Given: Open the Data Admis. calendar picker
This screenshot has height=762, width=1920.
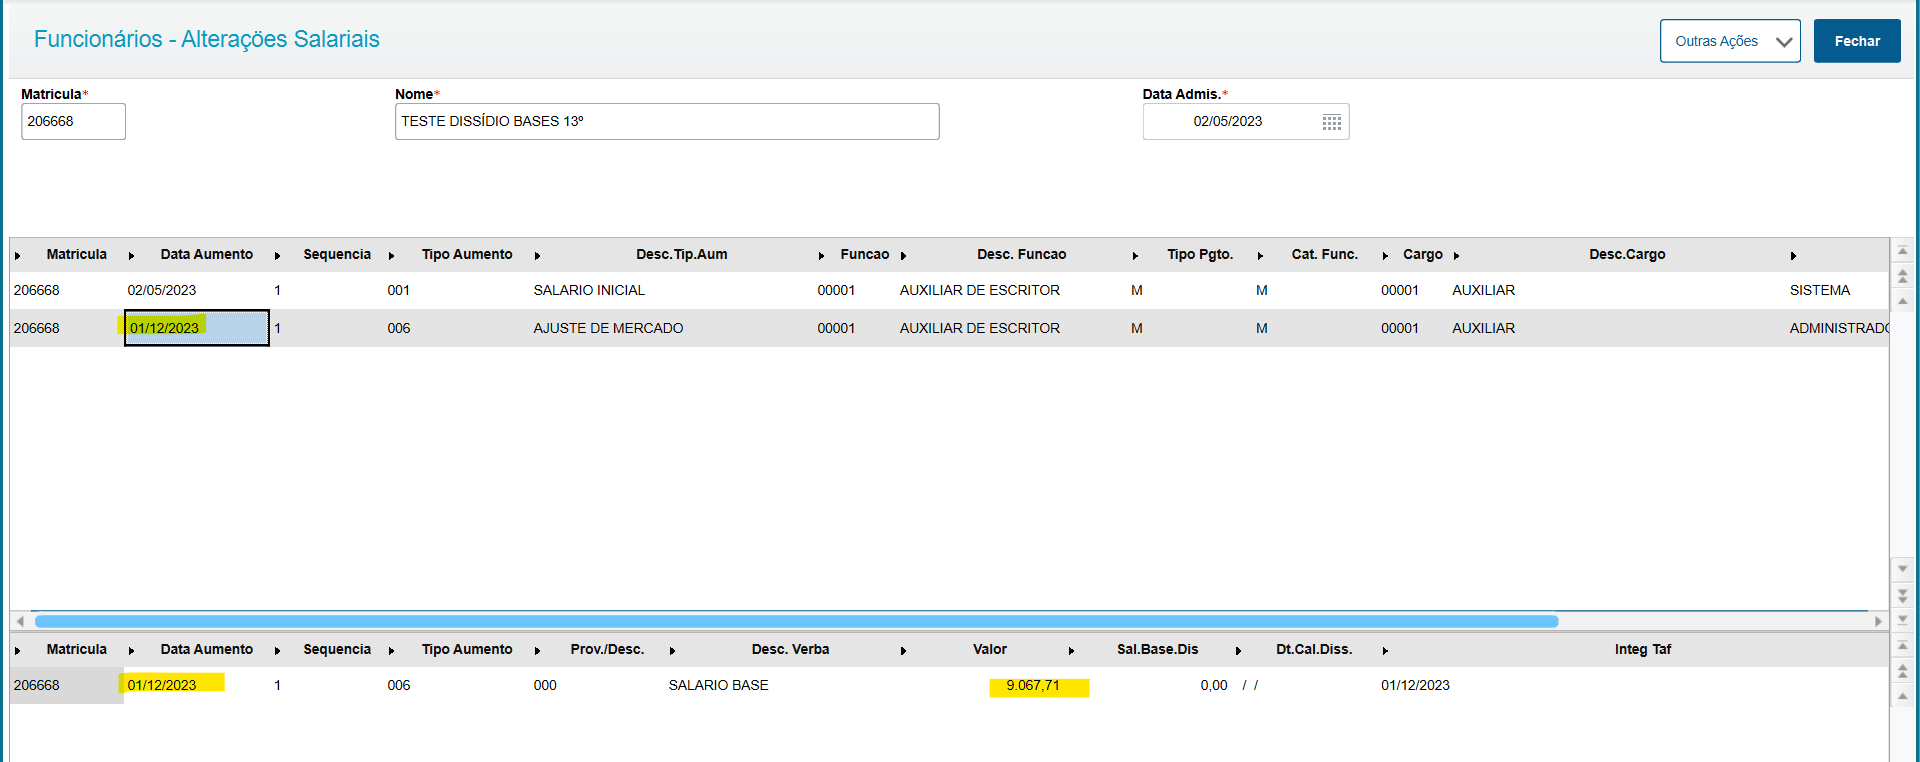Looking at the screenshot, I should (1331, 122).
